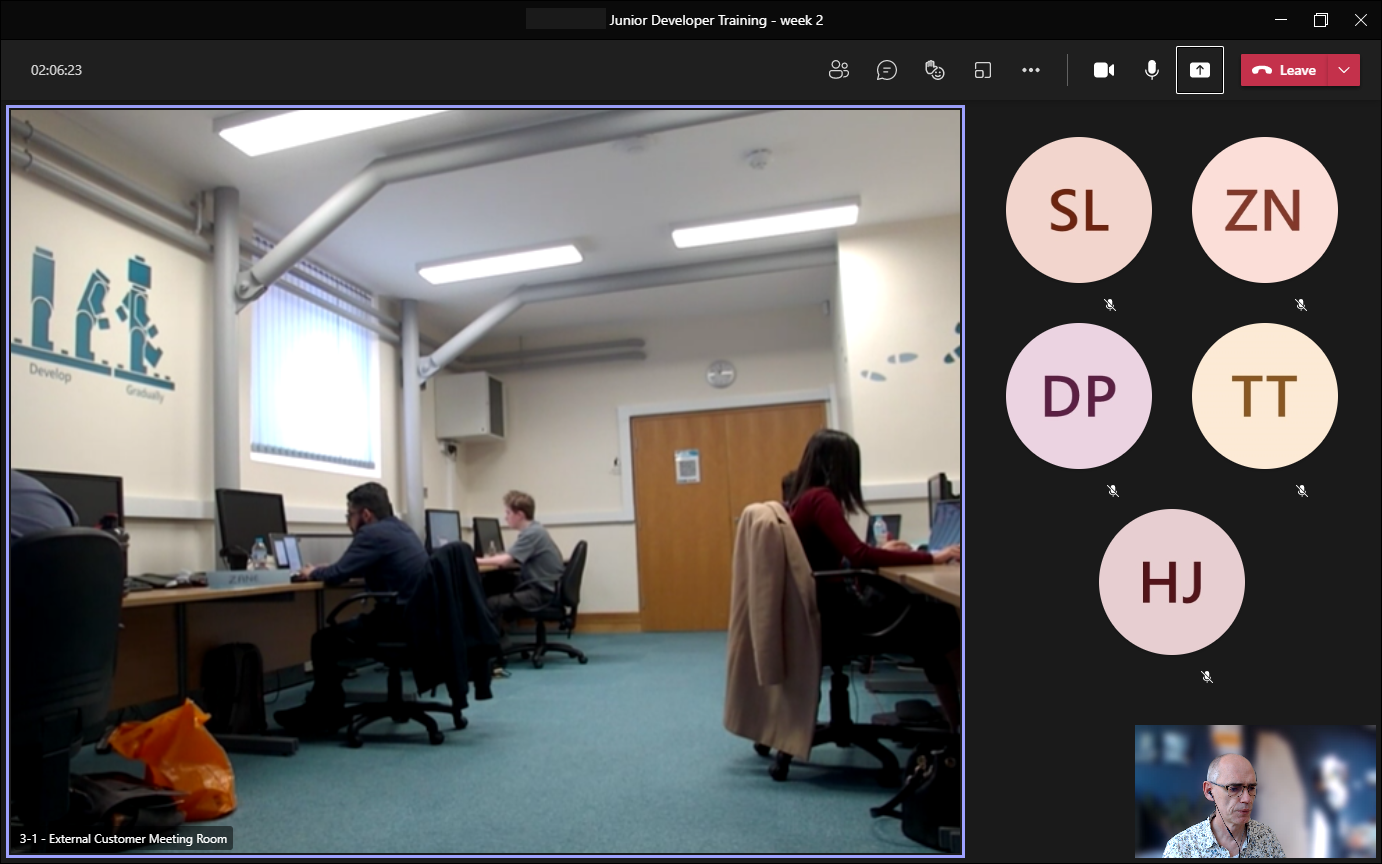
Task: Minimize the Teams meeting window
Action: 1281,20
